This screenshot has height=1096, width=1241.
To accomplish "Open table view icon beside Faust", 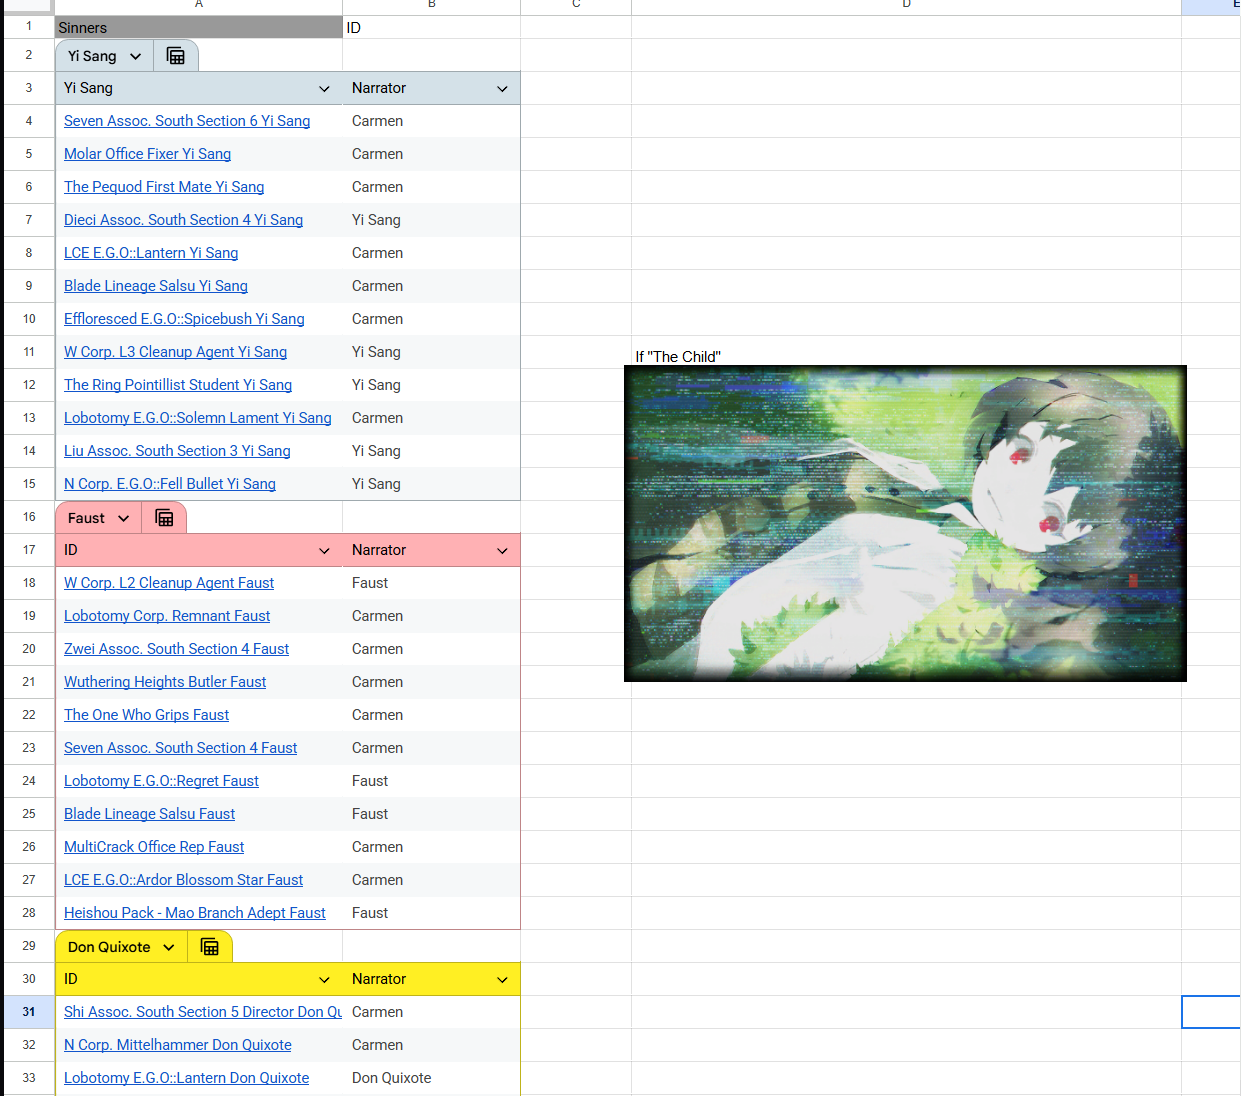I will pyautogui.click(x=165, y=518).
